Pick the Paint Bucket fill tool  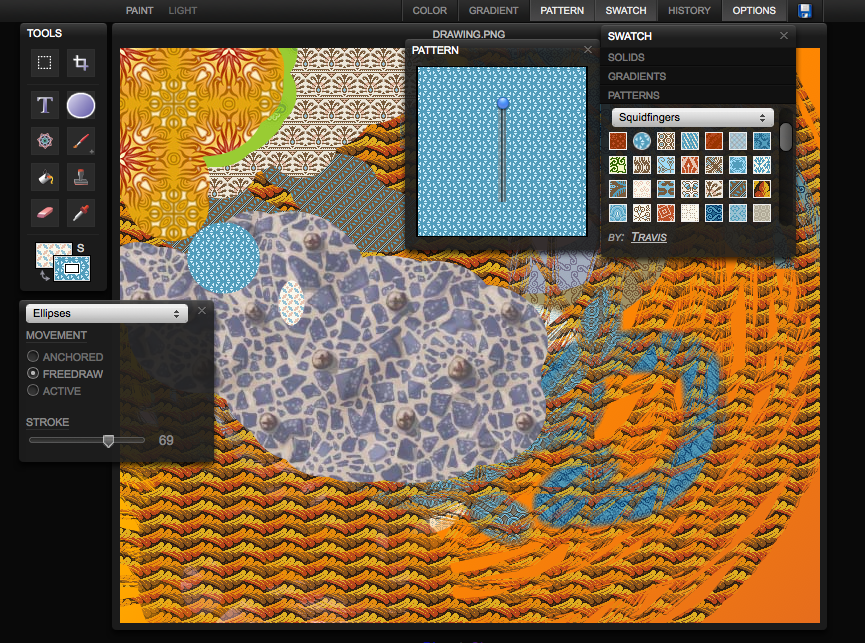pos(45,177)
